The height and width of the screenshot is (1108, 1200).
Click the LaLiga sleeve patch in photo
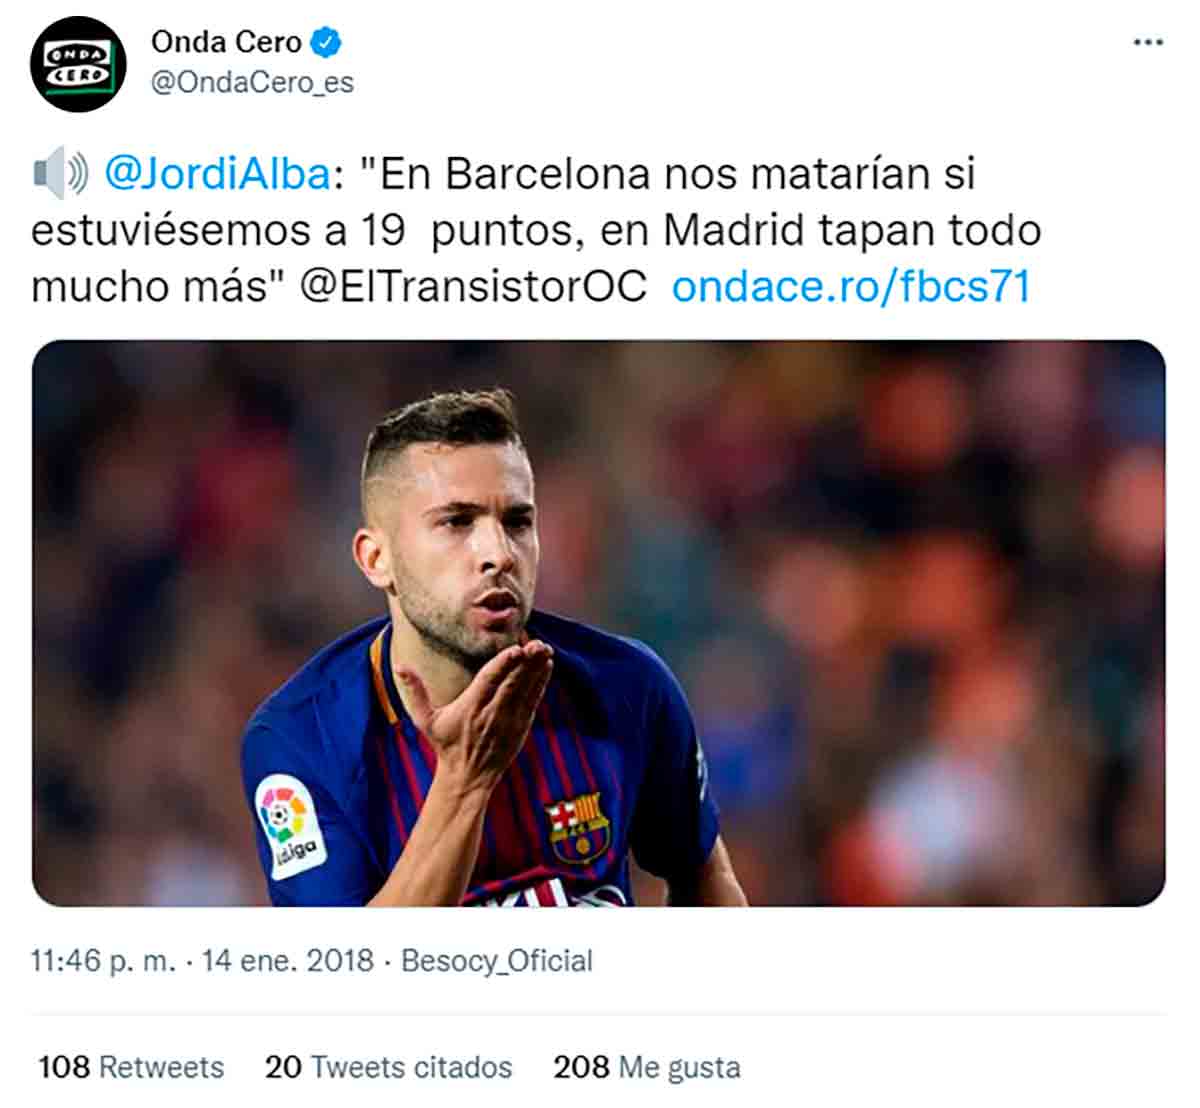coord(291,825)
